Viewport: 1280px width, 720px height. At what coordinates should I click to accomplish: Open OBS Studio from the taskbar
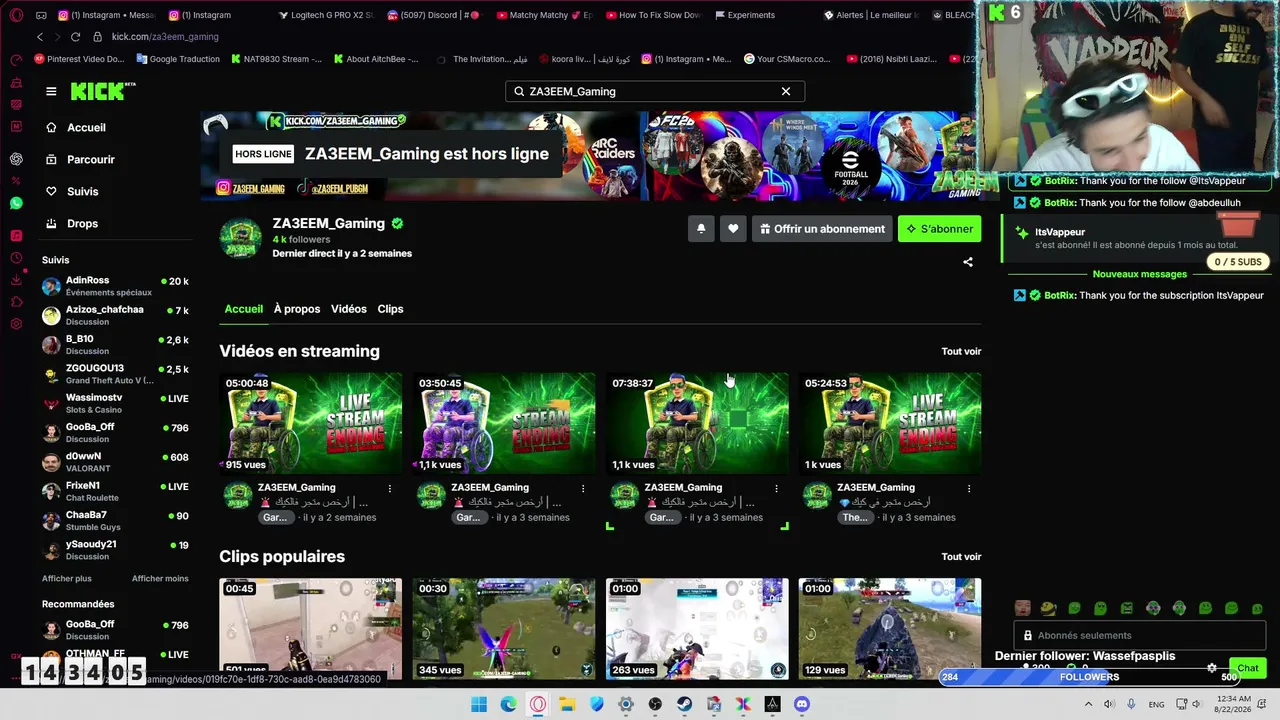point(655,704)
